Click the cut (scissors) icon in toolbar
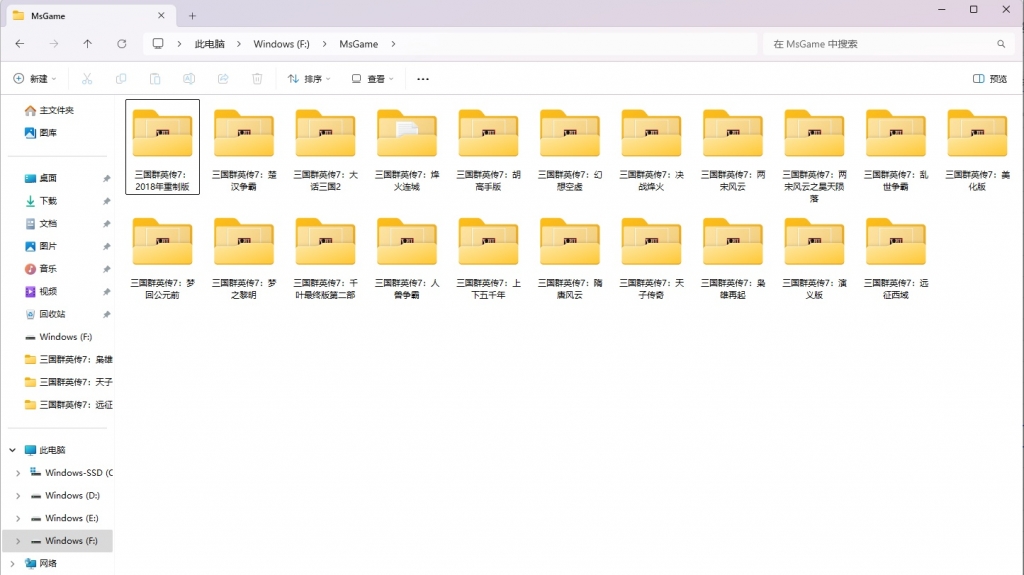 tap(87, 79)
